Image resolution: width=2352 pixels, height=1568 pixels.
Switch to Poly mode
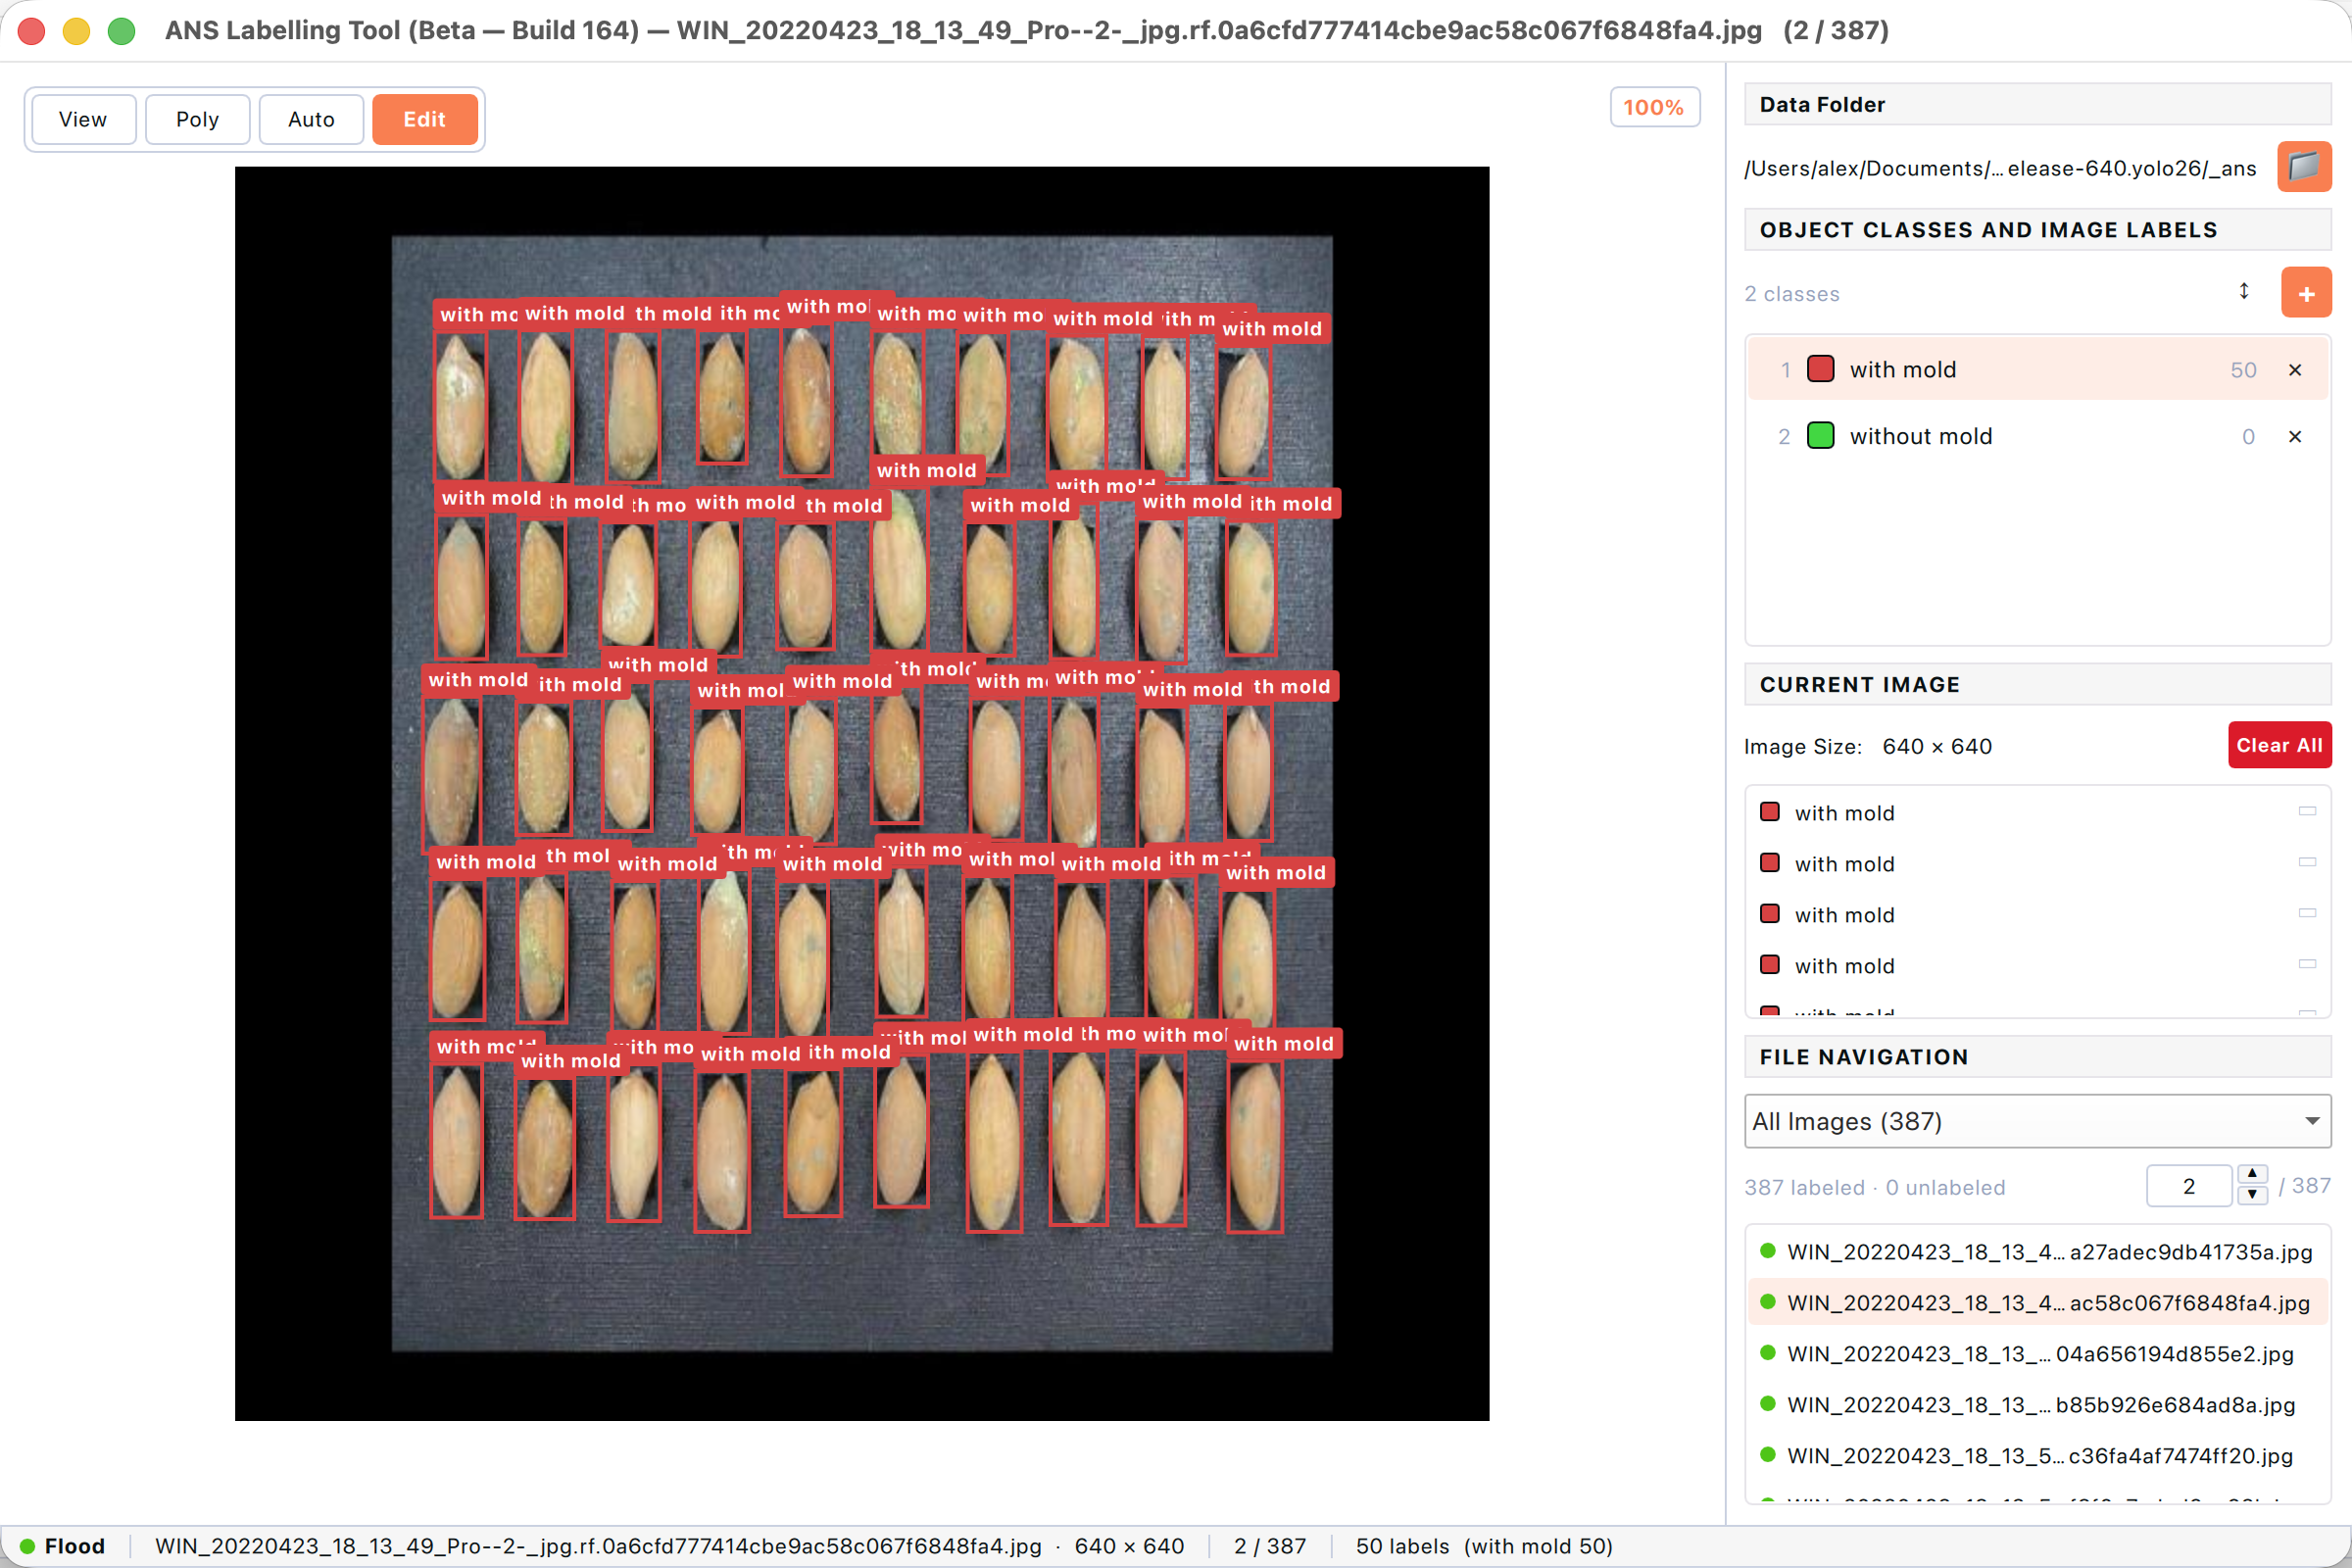point(197,119)
